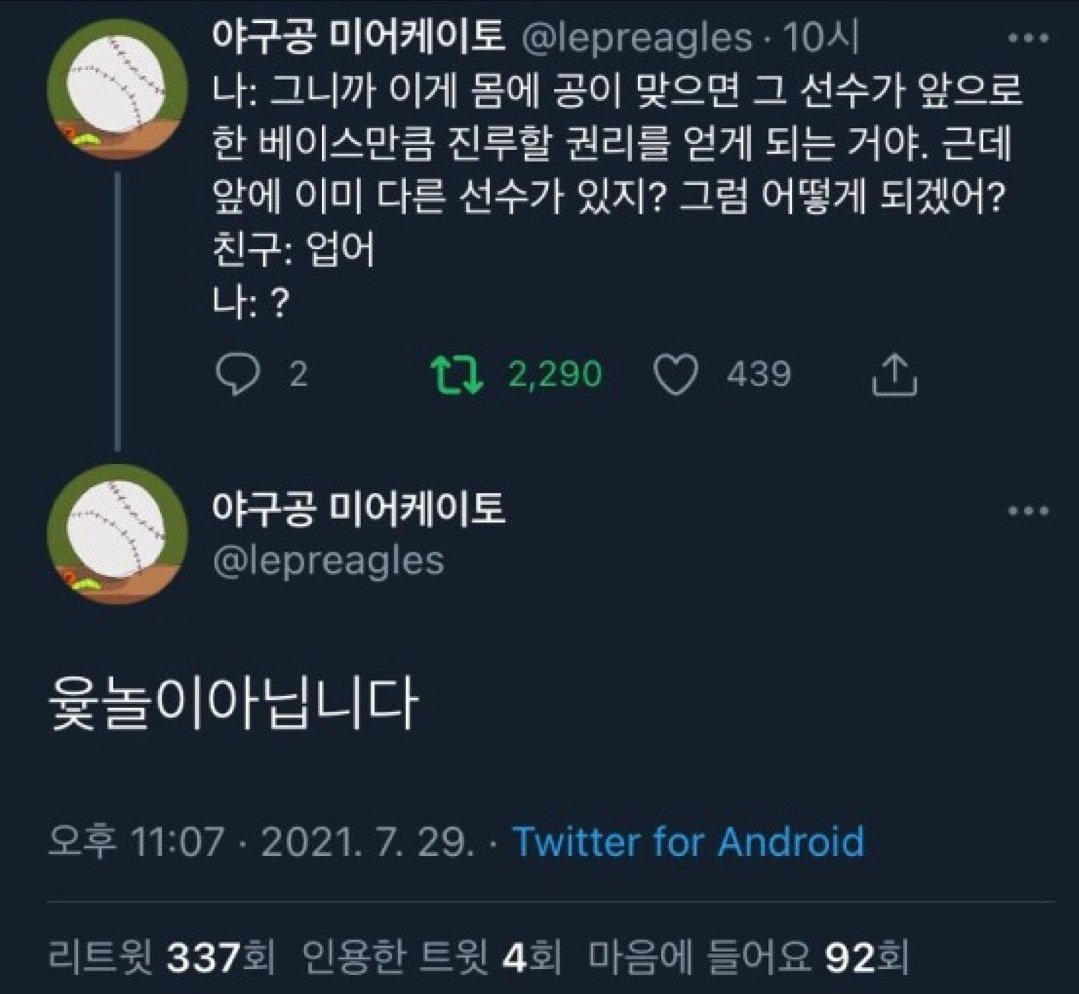Open more options on the 윷놀이아닙니다 tweet
Screen dimensions: 1079x994
pos(1028,511)
